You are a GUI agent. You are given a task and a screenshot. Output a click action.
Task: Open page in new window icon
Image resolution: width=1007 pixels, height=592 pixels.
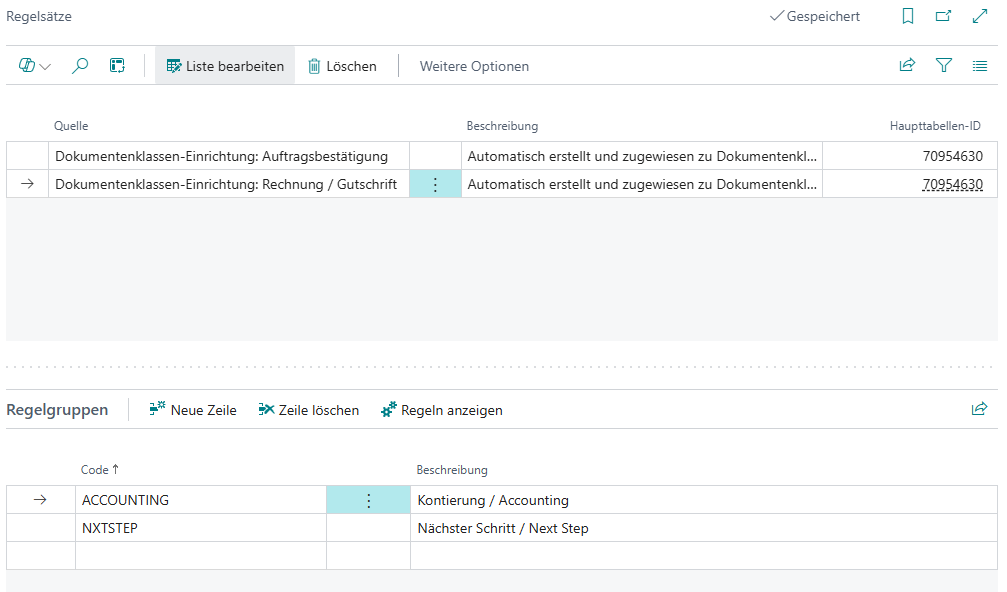click(x=943, y=17)
